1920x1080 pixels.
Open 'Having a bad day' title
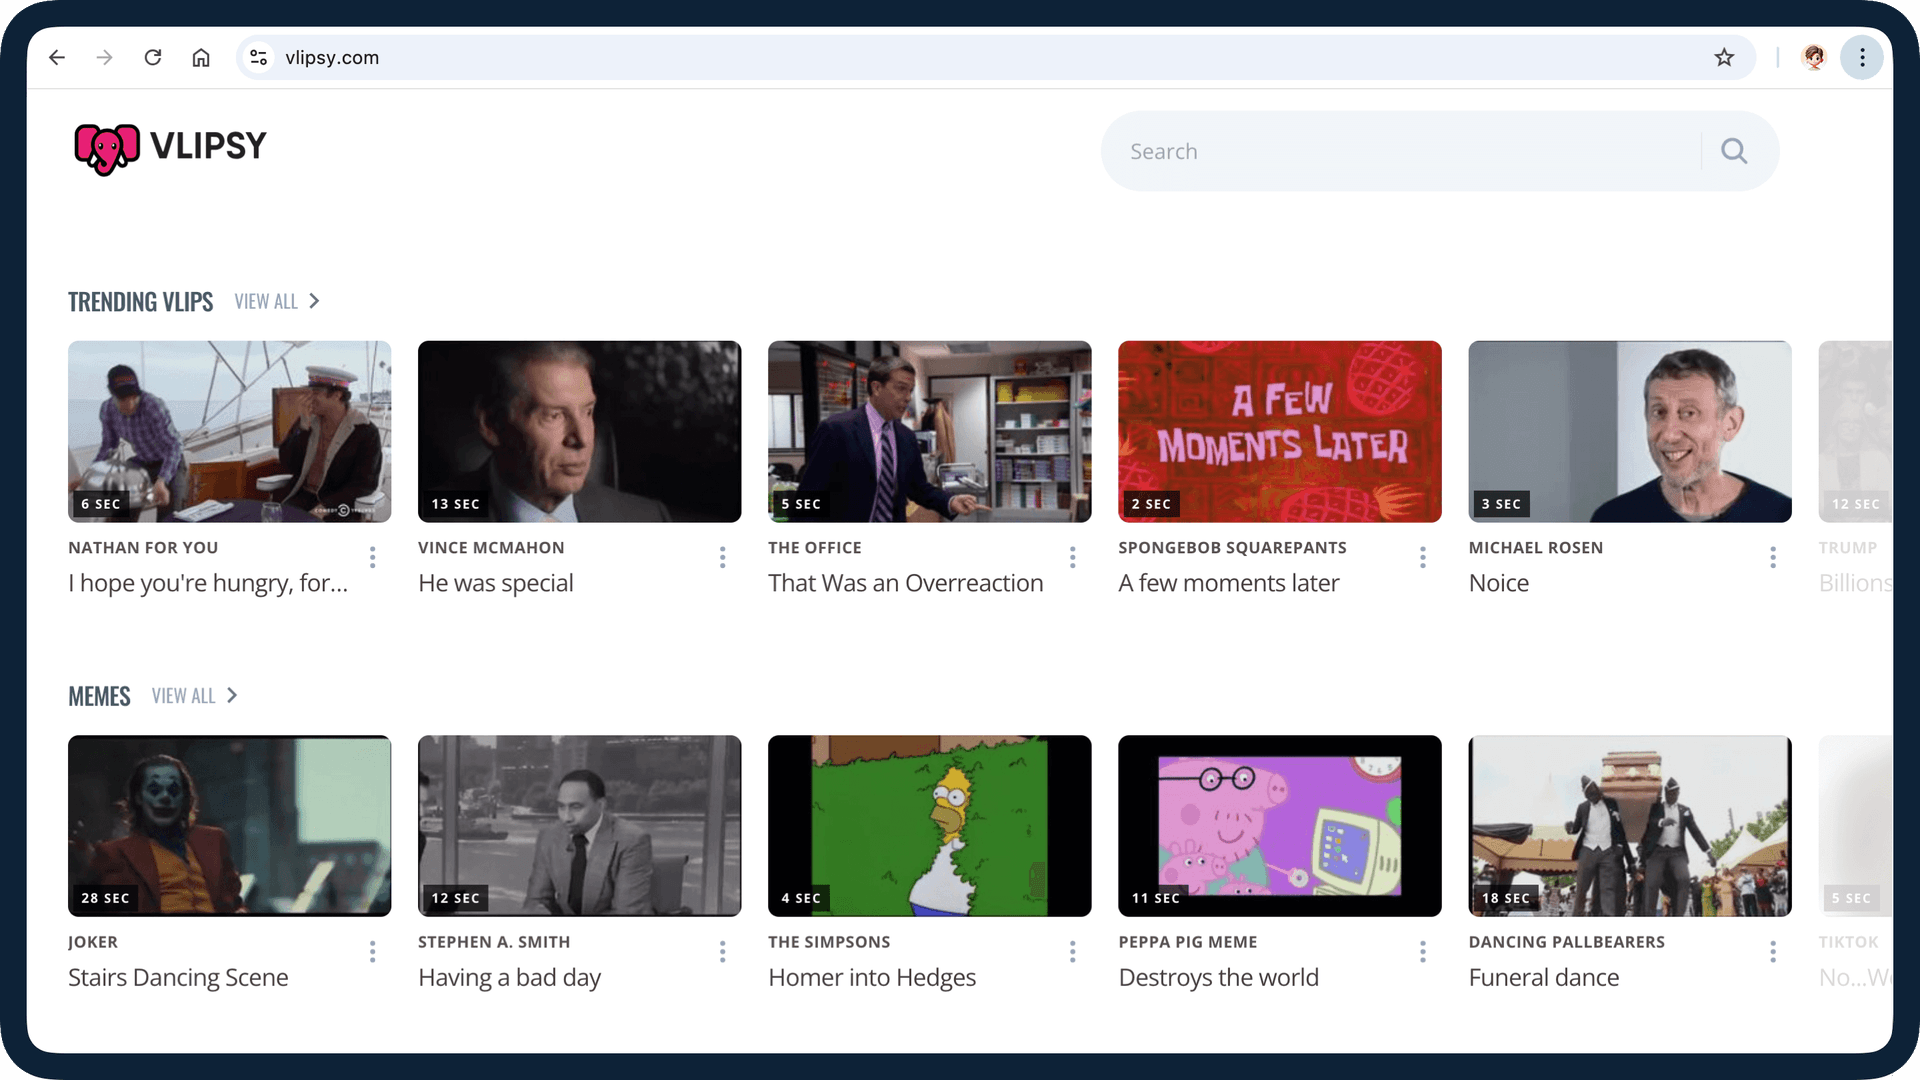click(x=510, y=978)
